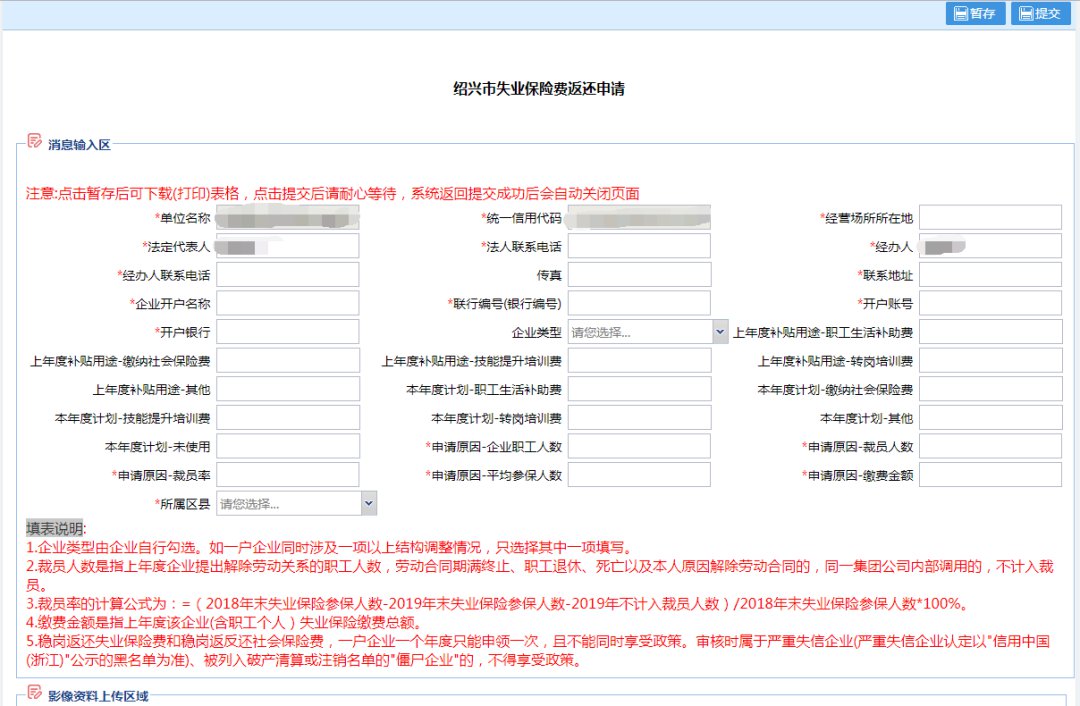Screen dimensions: 1080x706
Task: Click into the 传真 field
Action: (639, 275)
